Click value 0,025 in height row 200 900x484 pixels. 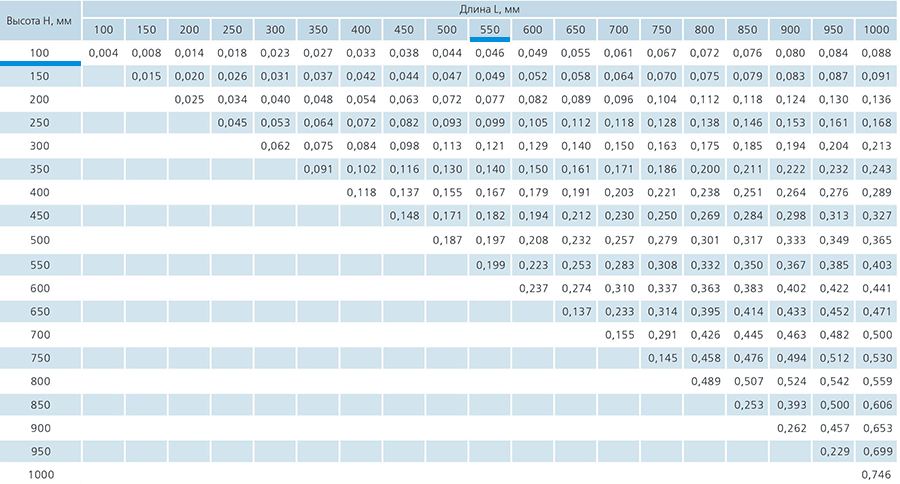pyautogui.click(x=189, y=99)
